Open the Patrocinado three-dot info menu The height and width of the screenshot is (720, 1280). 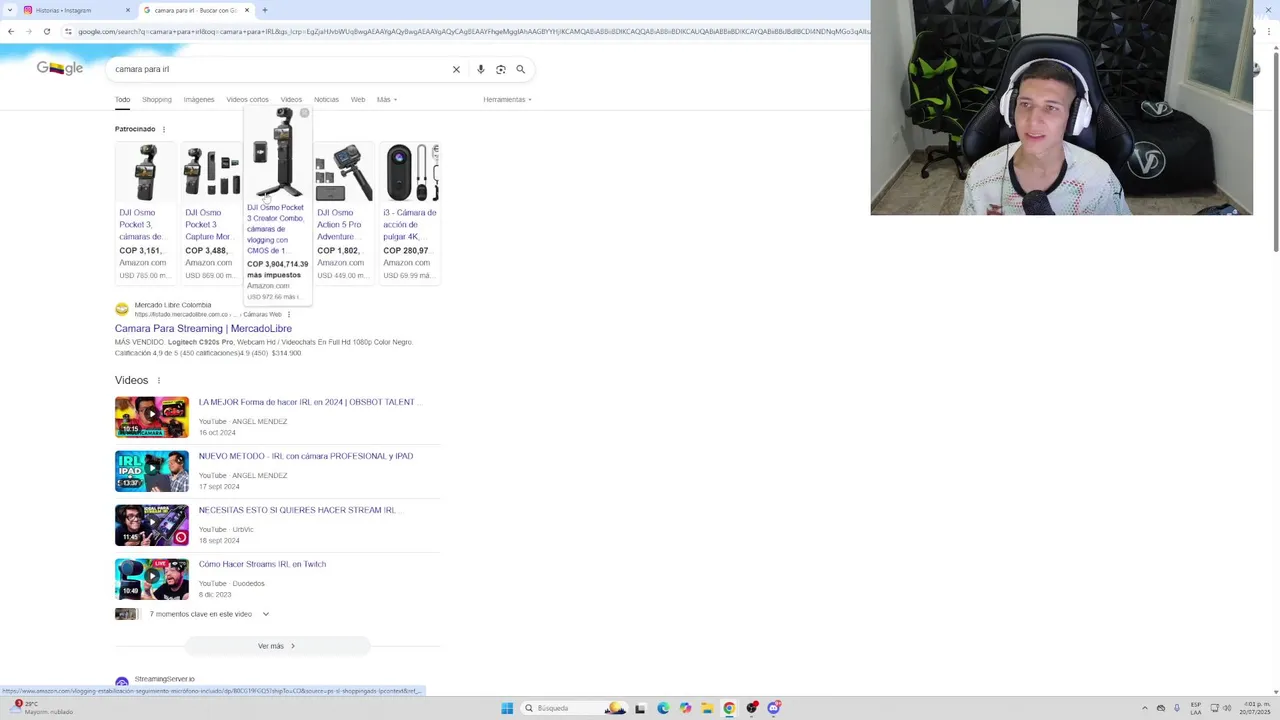point(164,129)
